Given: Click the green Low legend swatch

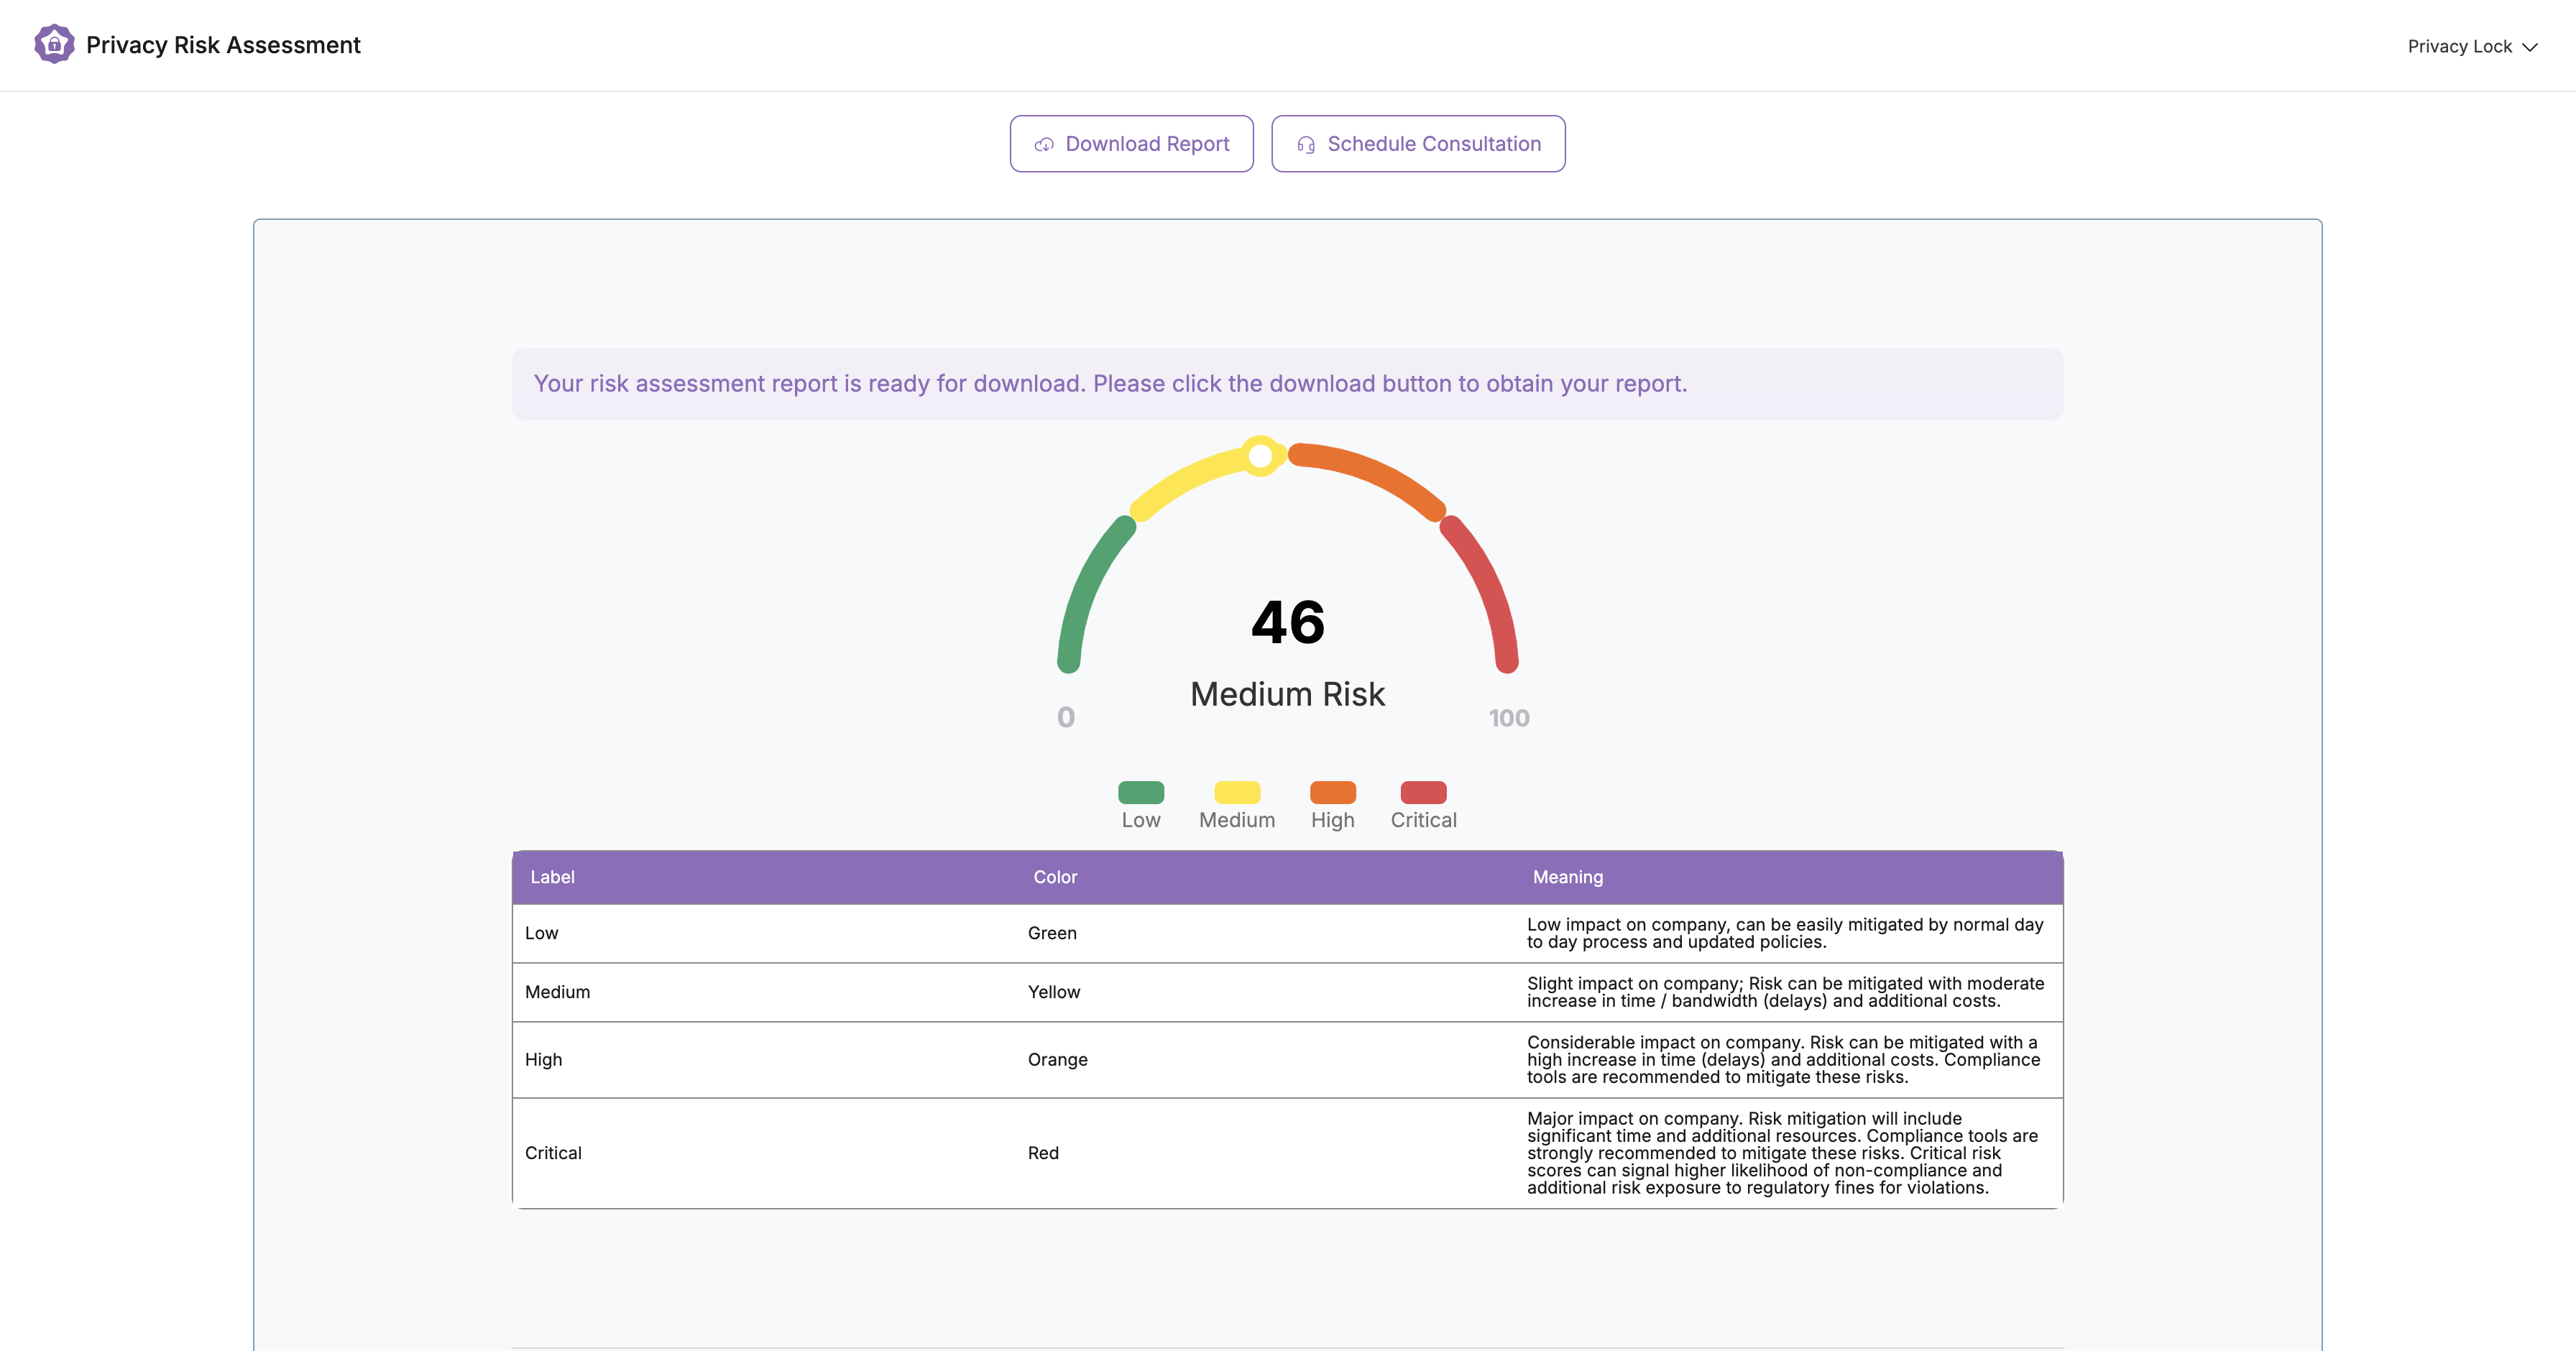Looking at the screenshot, I should [1141, 792].
